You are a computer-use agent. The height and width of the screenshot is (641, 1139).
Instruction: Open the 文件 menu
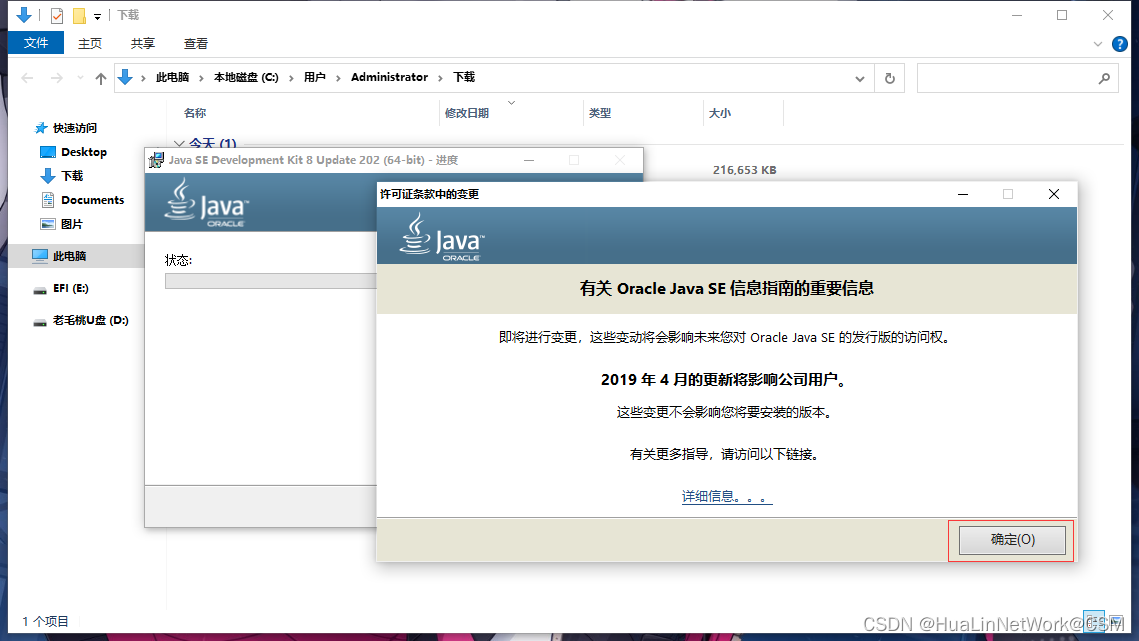[x=35, y=43]
